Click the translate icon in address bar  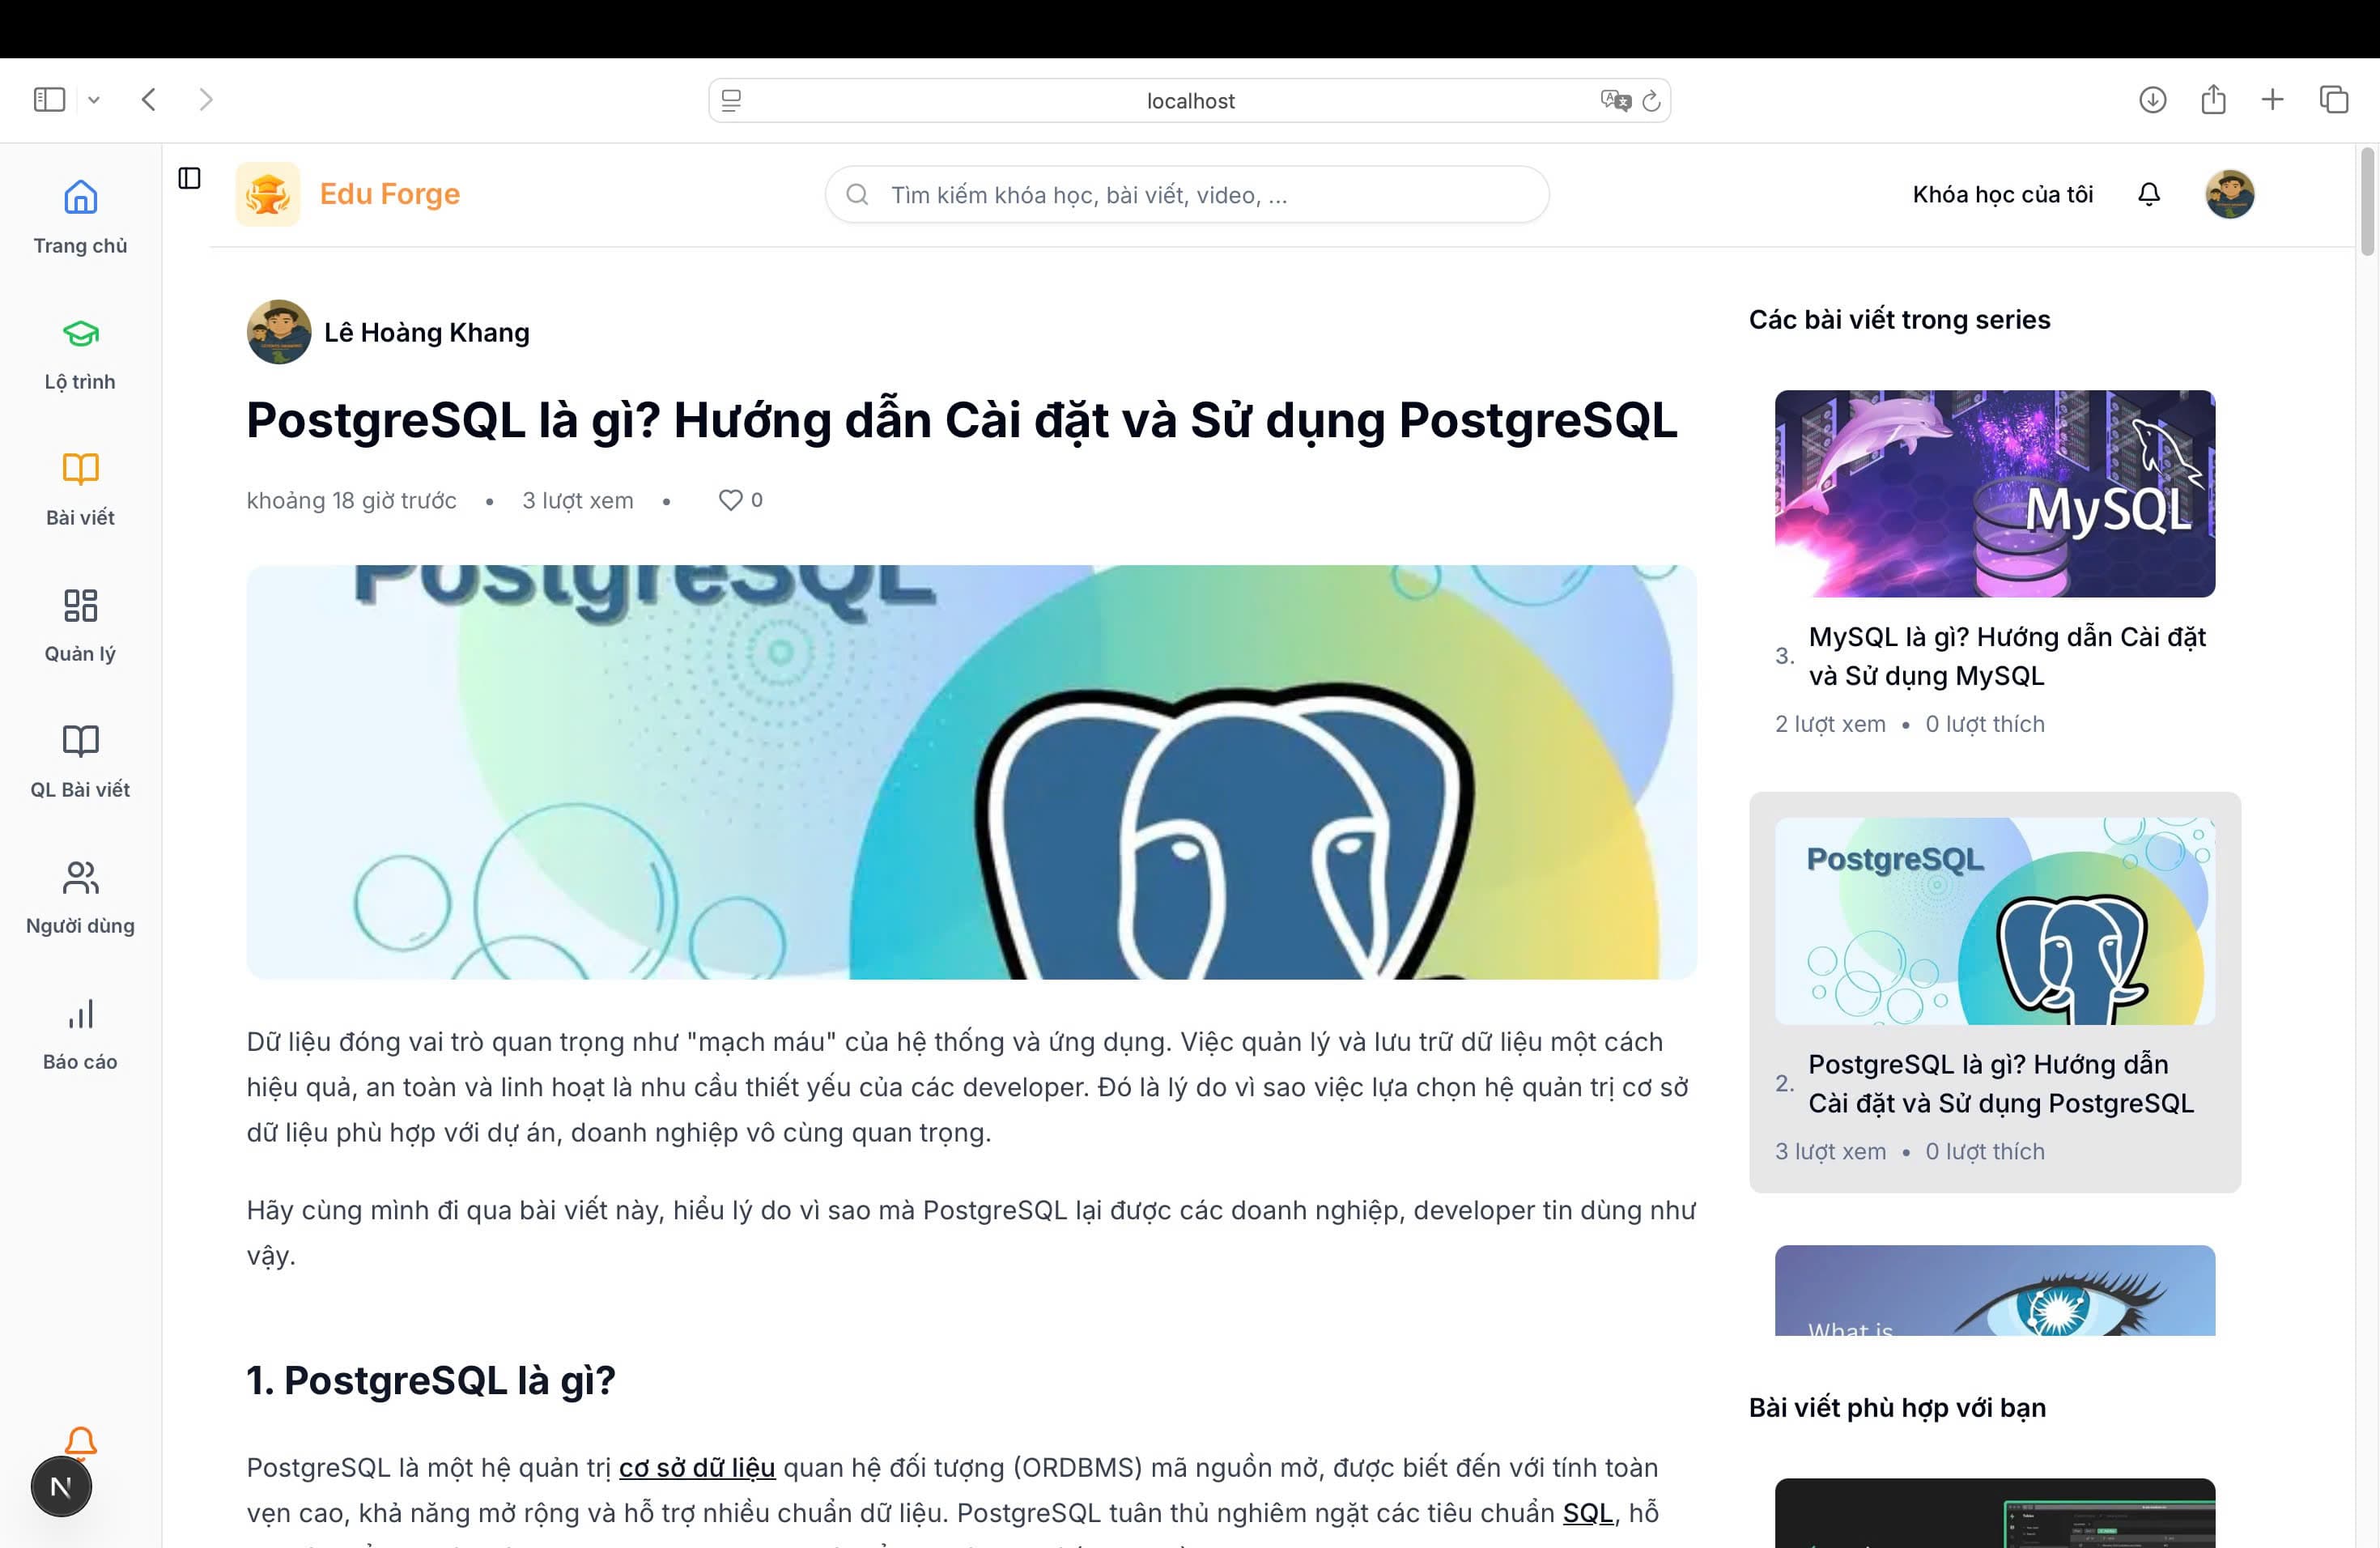coord(1615,100)
